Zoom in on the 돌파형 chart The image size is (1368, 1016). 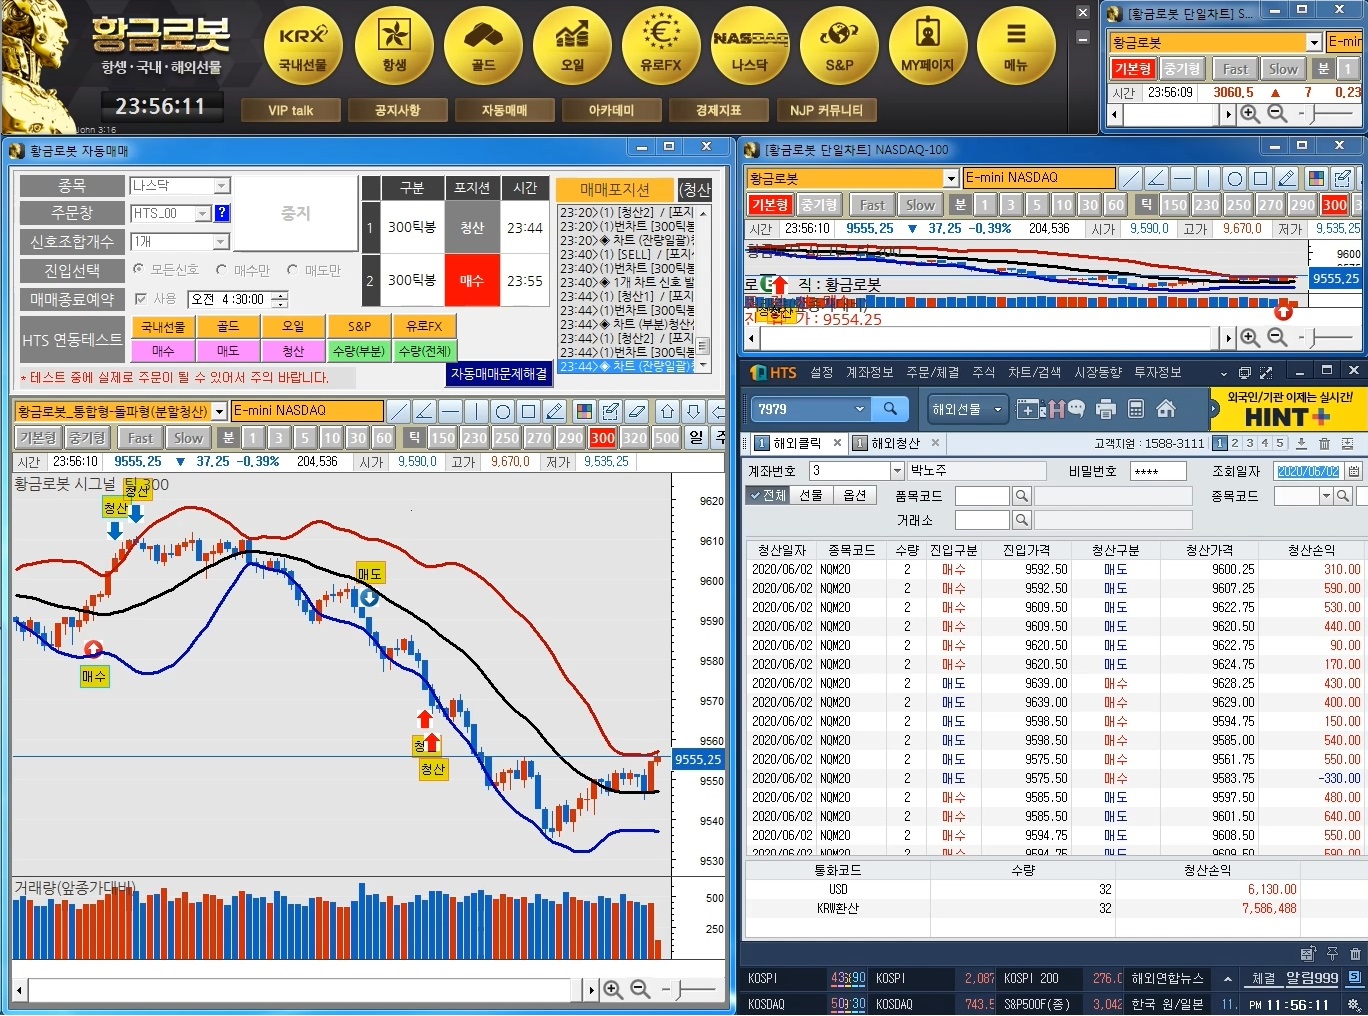(x=613, y=989)
